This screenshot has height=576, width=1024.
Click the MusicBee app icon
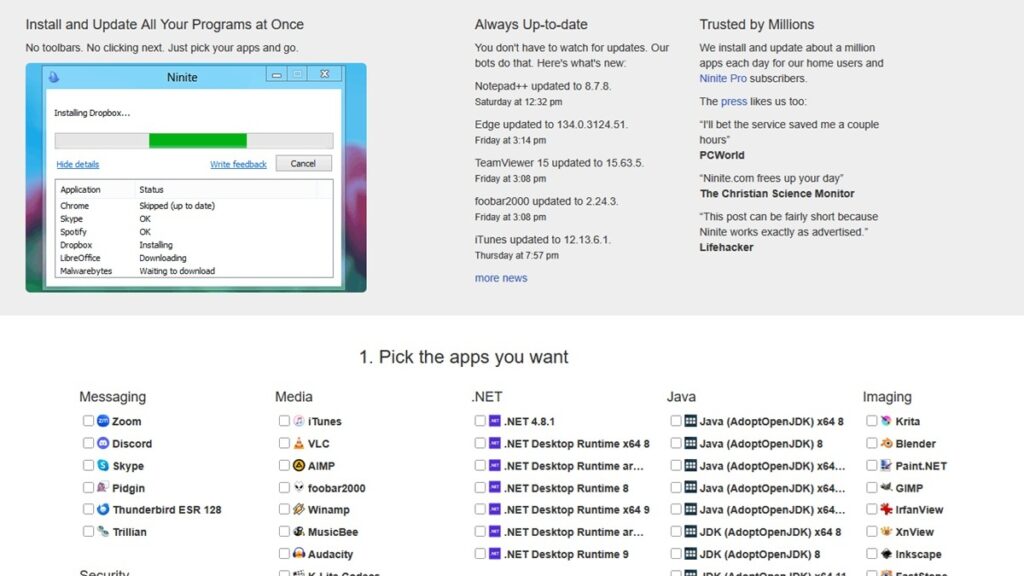(x=299, y=532)
